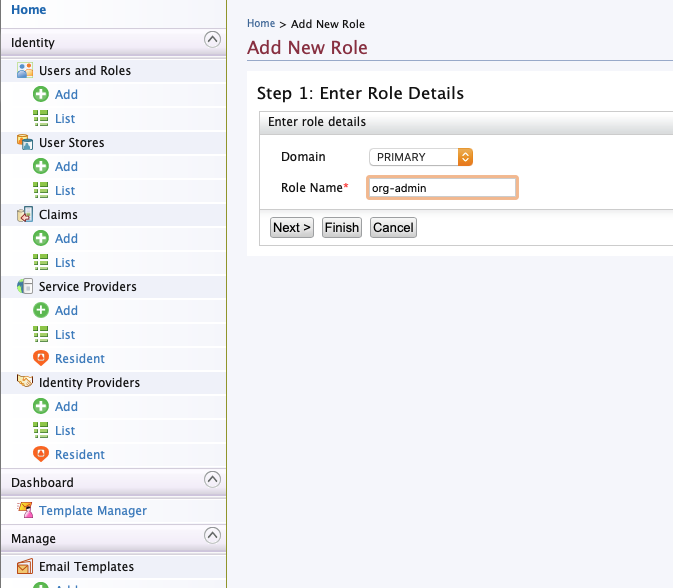The width and height of the screenshot is (673, 588).
Task: Click List icon under Identity Providers
Action: (x=41, y=430)
